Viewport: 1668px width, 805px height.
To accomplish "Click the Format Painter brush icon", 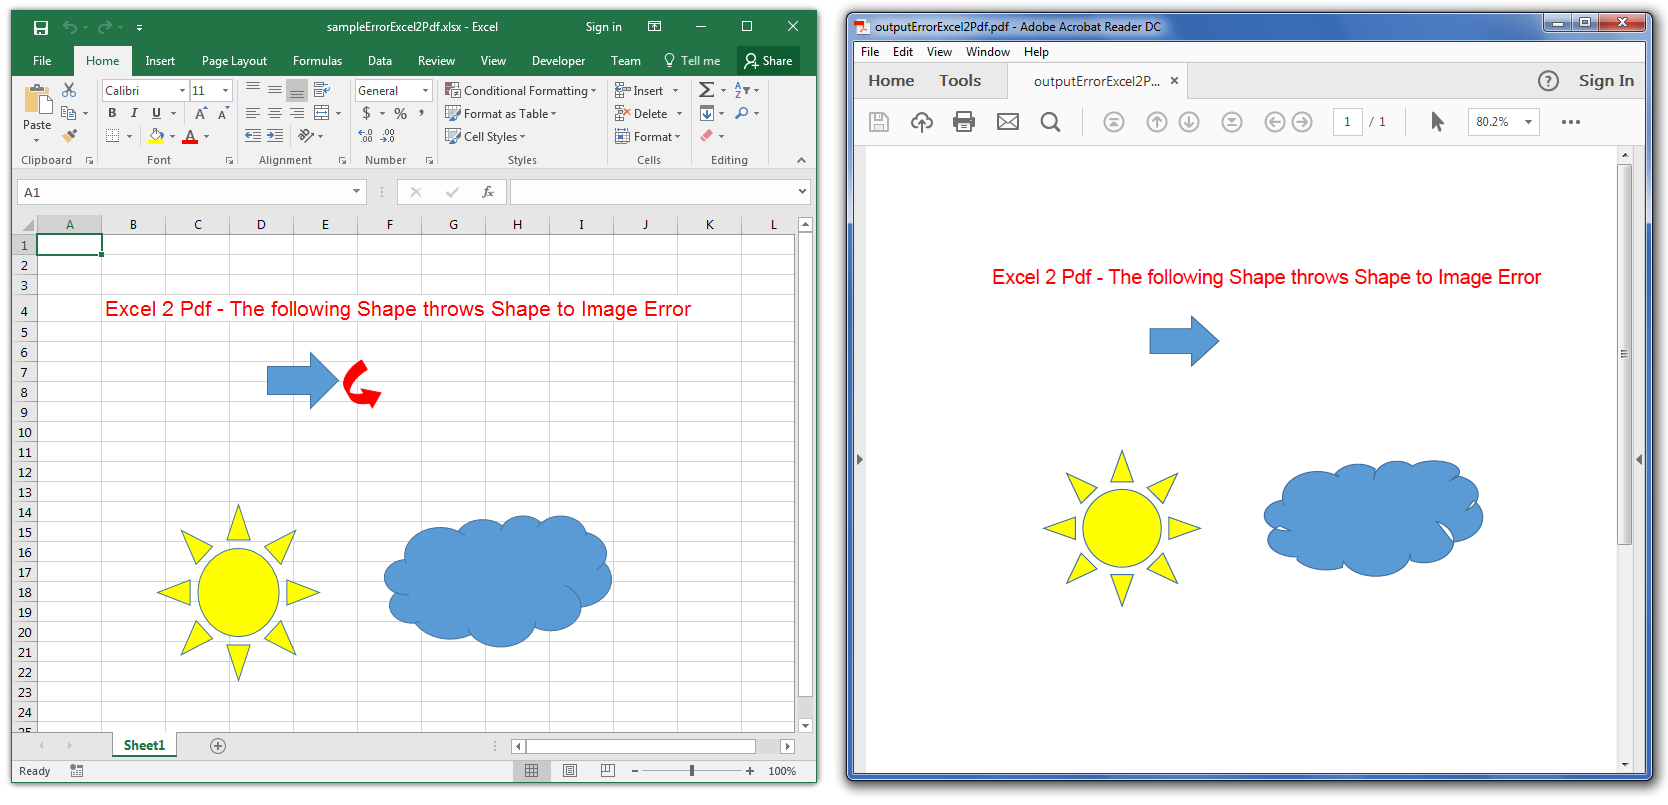I will tap(69, 136).
